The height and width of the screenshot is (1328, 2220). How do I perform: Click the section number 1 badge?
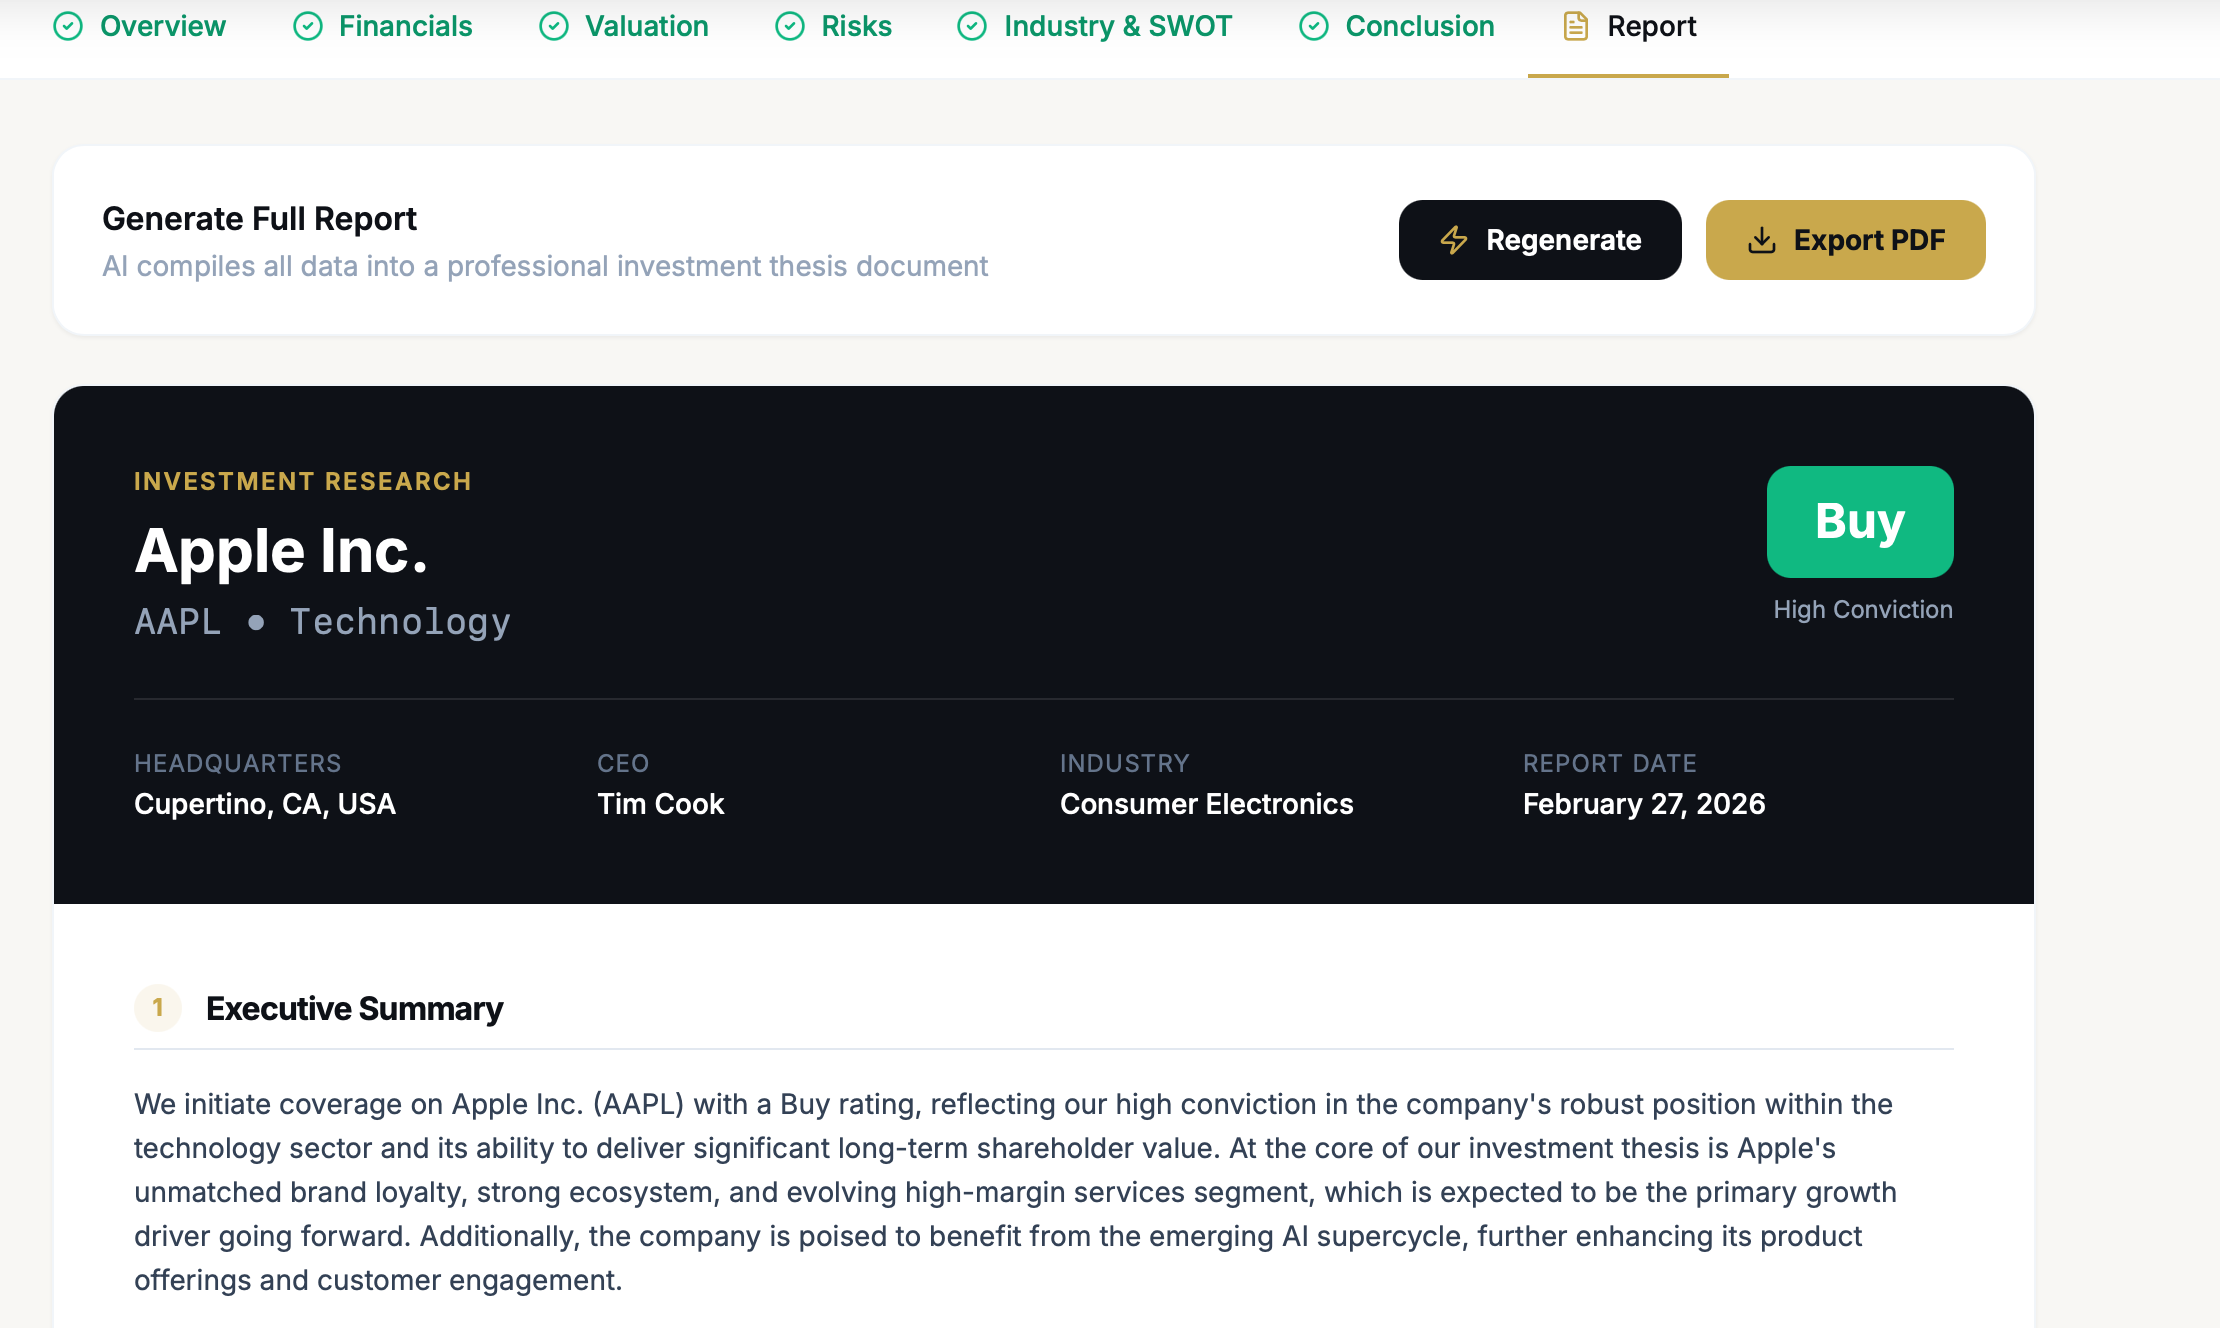[x=158, y=1007]
